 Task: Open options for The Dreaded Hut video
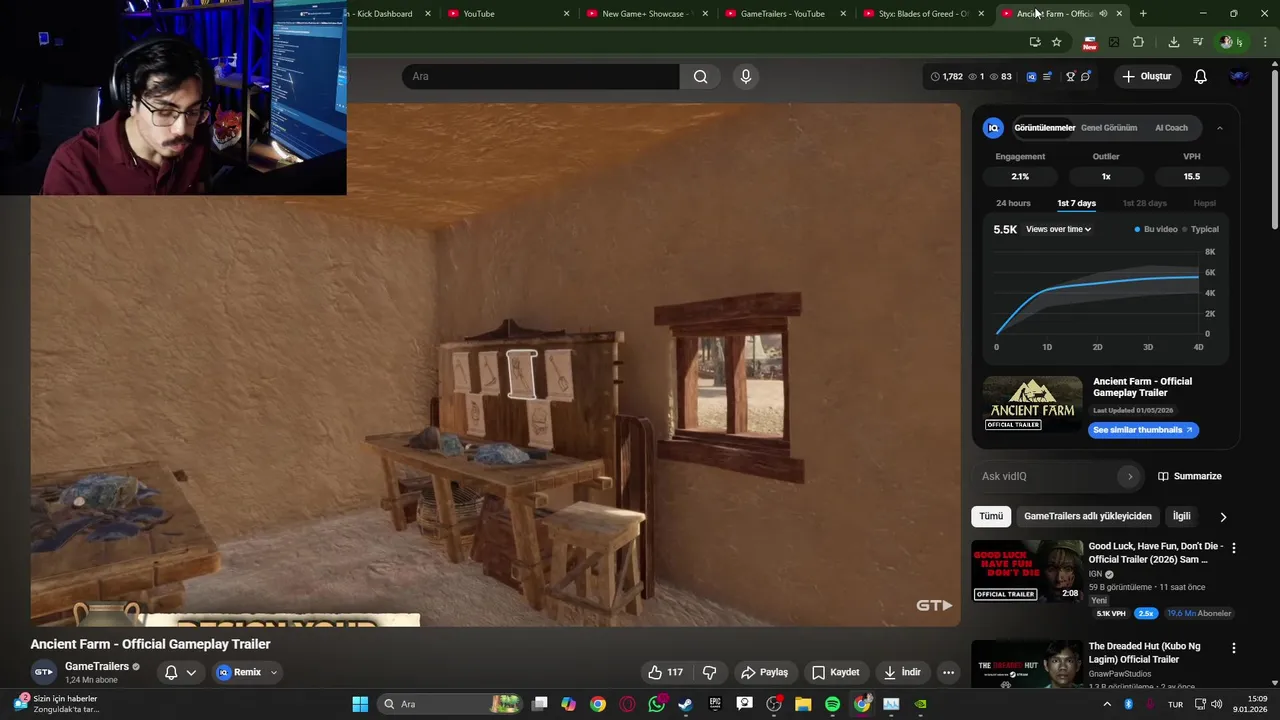tap(1233, 648)
